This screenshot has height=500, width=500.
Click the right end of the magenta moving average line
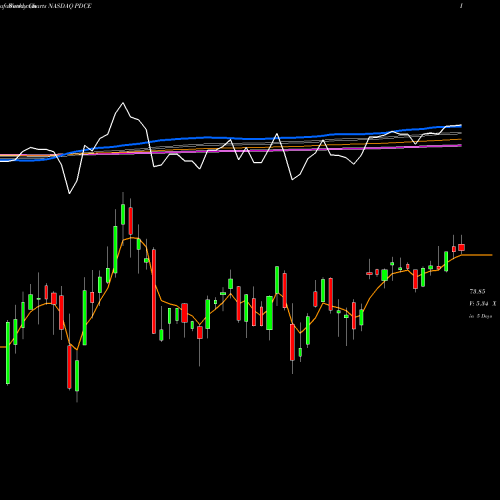pos(461,145)
